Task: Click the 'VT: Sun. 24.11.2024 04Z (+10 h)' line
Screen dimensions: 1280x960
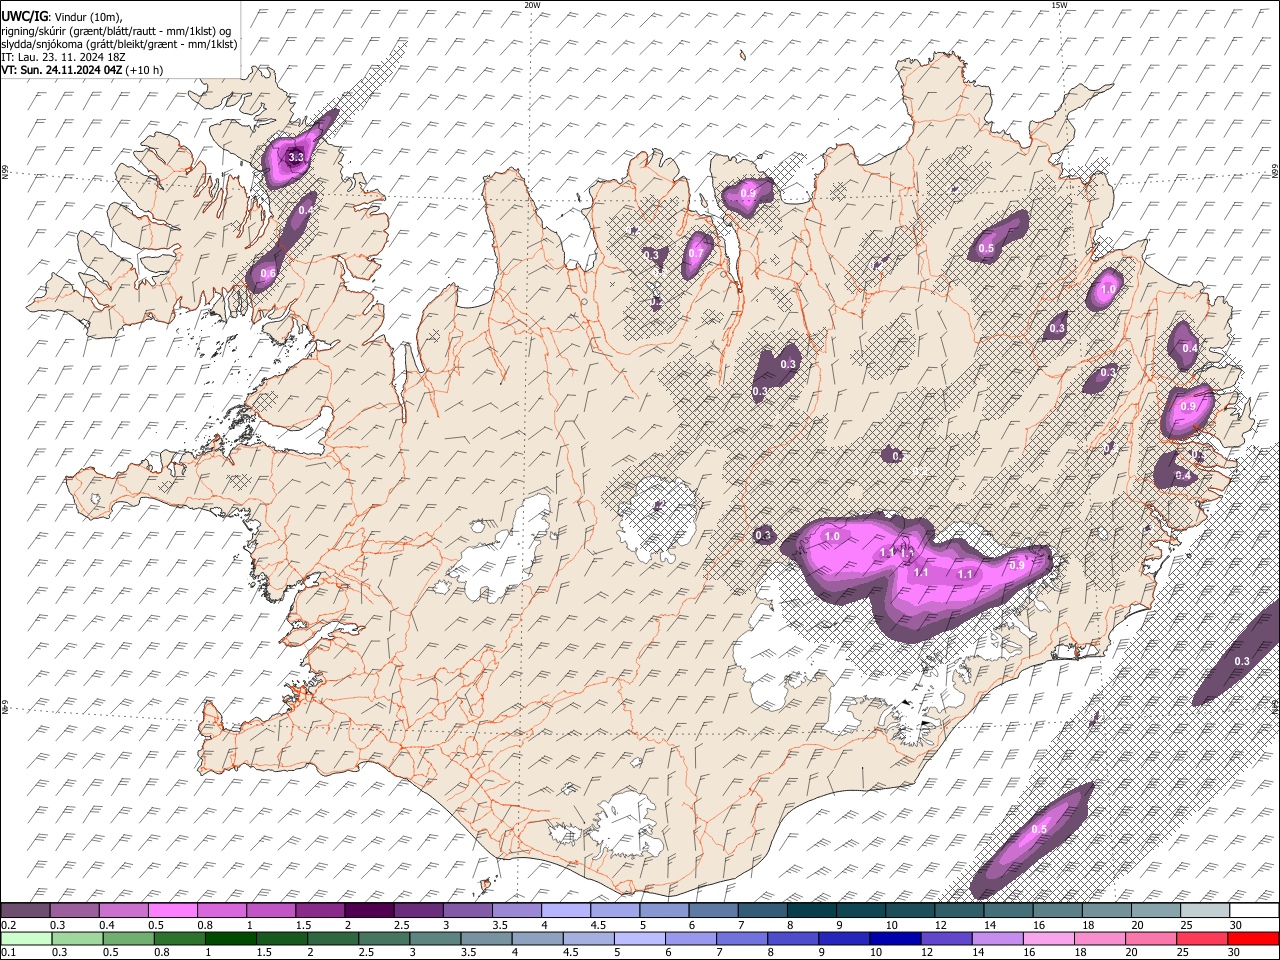Action: click(82, 70)
